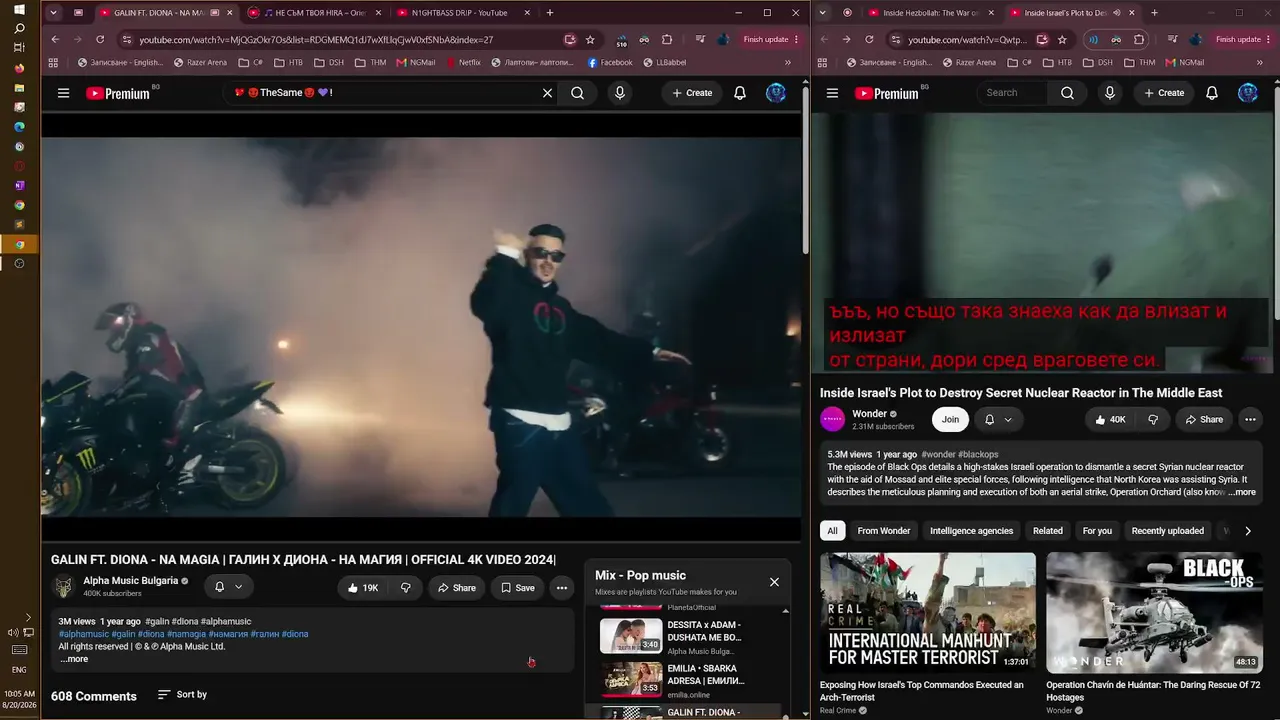This screenshot has width=1280, height=720.
Task: Open Sort by comments dropdown
Action: [x=182, y=695]
